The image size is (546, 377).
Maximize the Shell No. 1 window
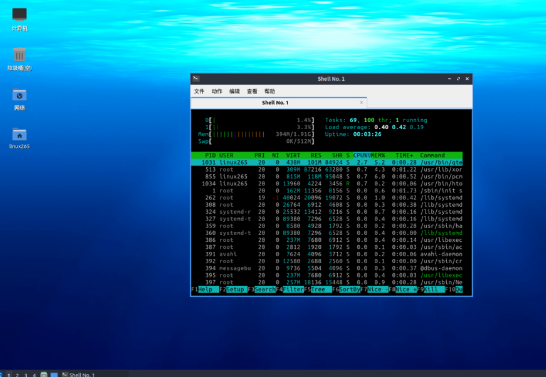458,79
